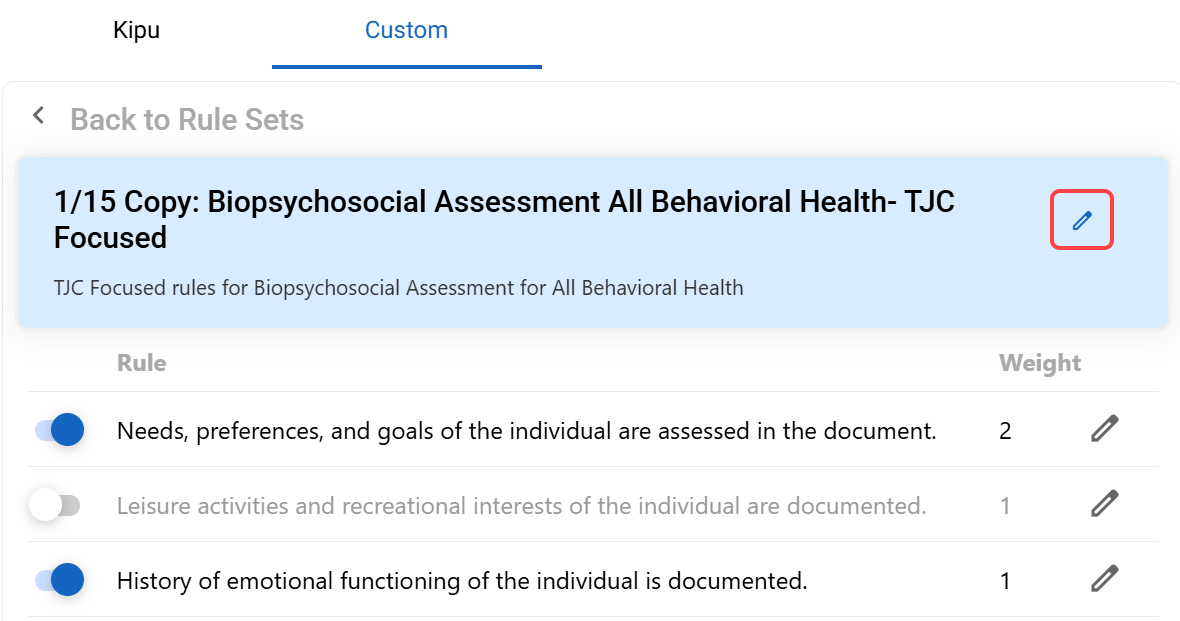Edit the Needs, preferences, and goals rule
The image size is (1180, 621).
[x=1103, y=430]
